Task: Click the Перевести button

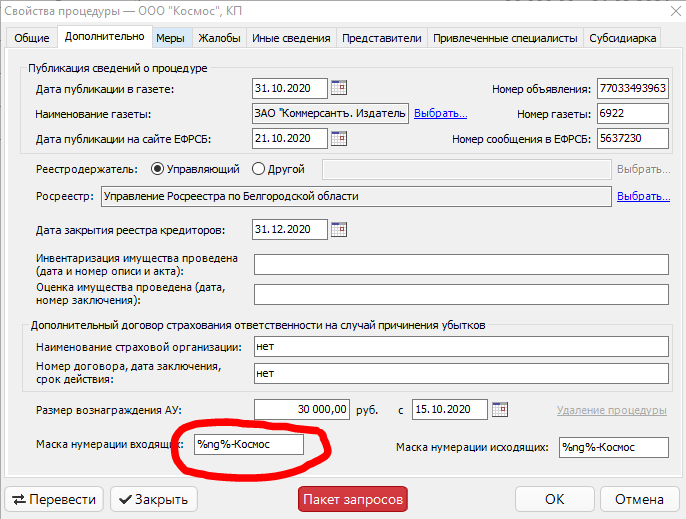Action: pos(54,499)
